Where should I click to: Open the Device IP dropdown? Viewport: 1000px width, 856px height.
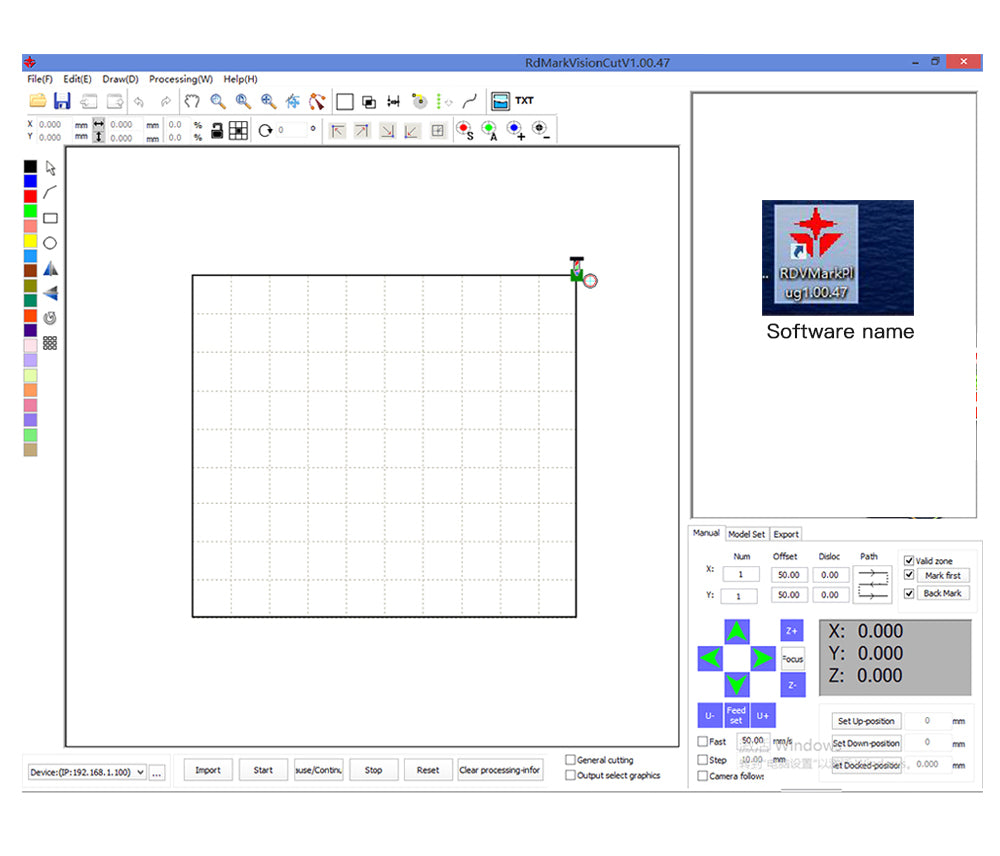point(139,772)
